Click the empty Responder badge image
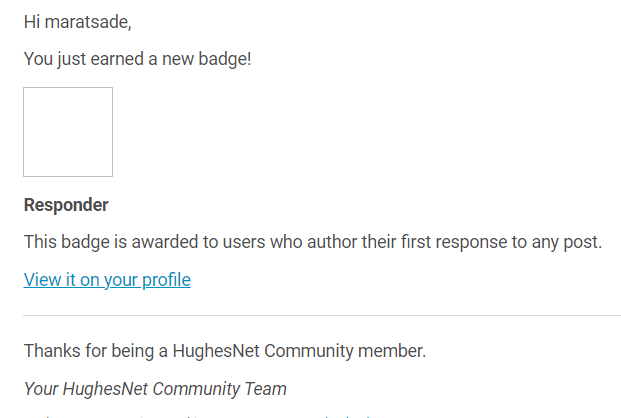The image size is (621, 418). coord(68,132)
